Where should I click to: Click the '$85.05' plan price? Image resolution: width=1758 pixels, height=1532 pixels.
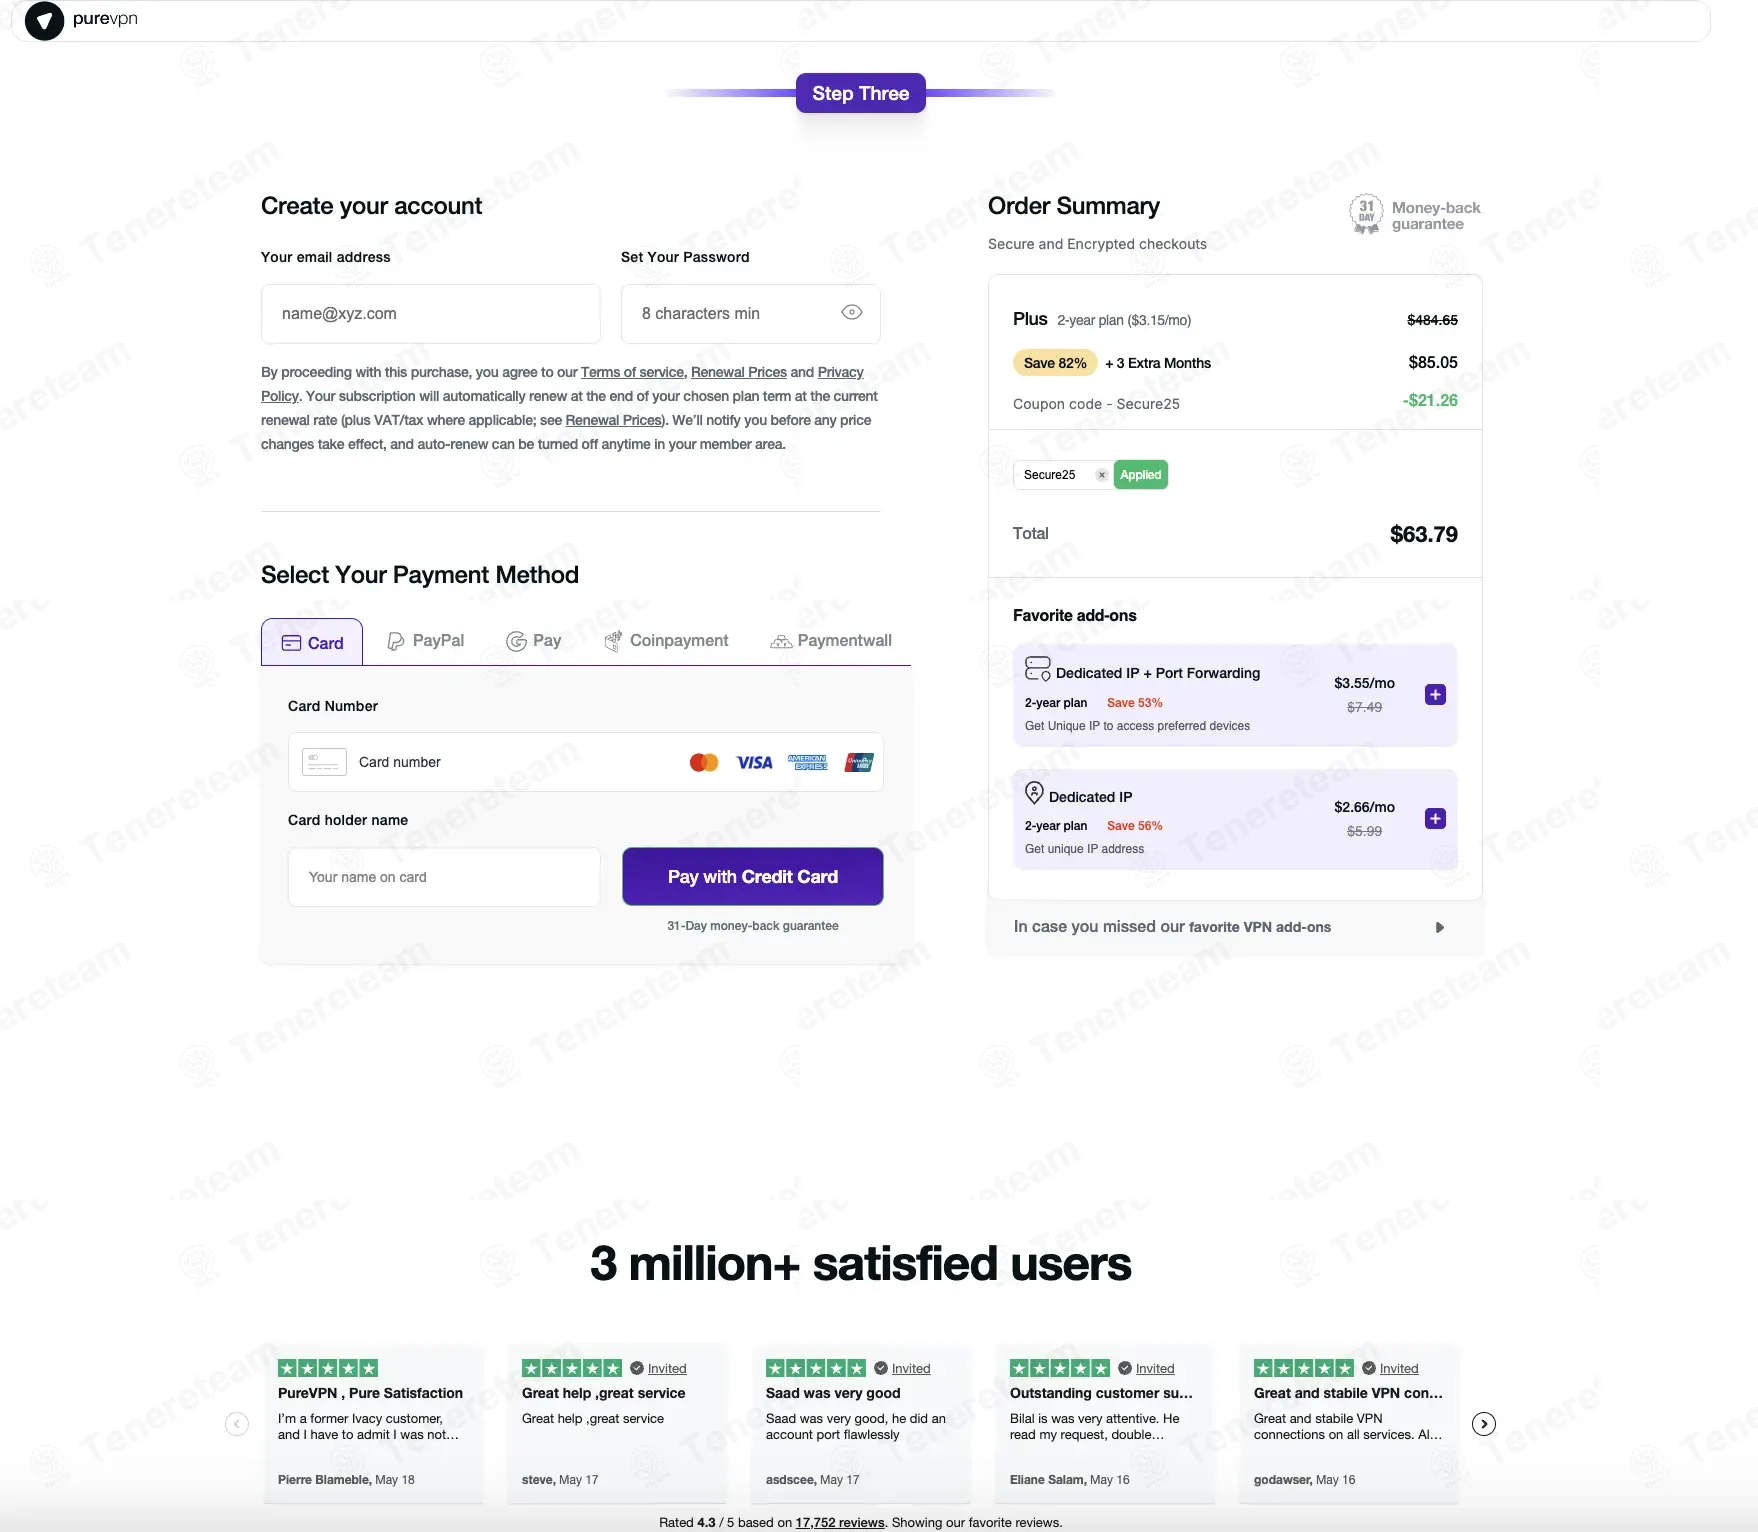point(1433,363)
